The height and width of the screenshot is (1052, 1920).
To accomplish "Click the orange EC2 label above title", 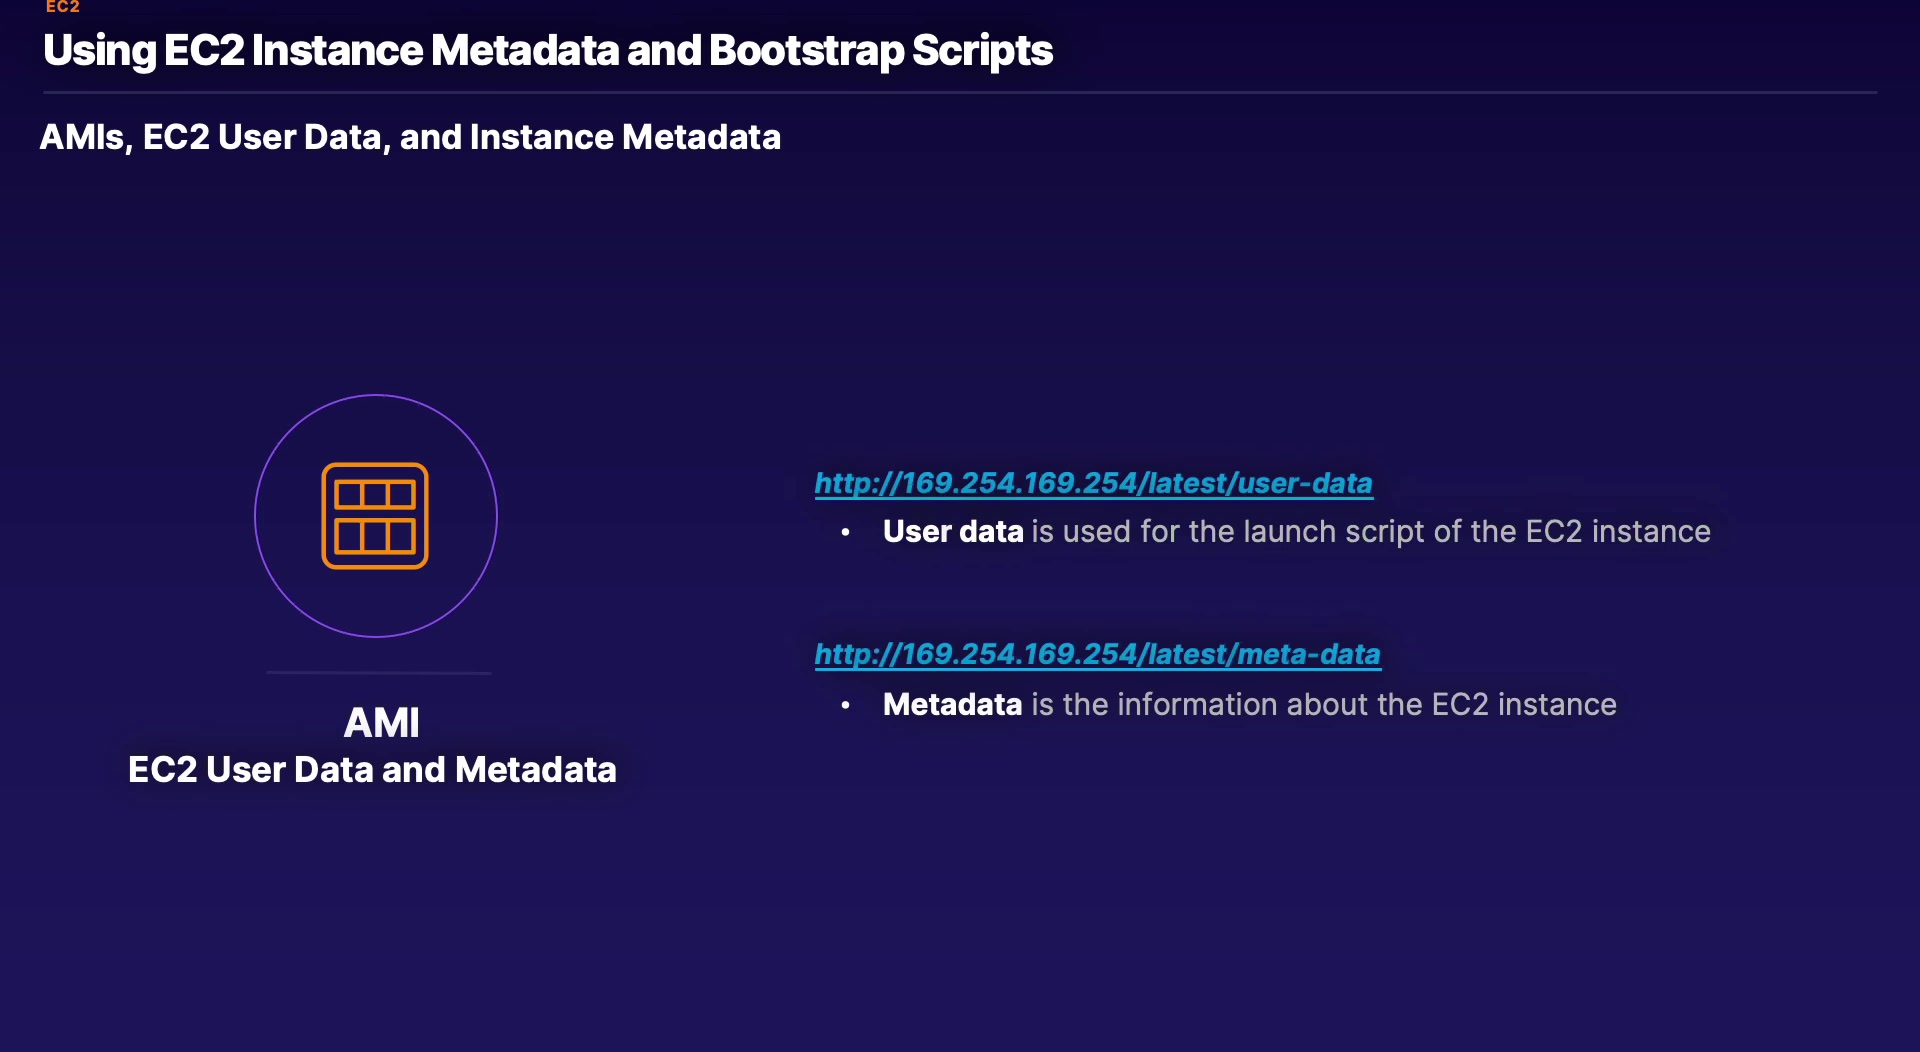I will (62, 7).
